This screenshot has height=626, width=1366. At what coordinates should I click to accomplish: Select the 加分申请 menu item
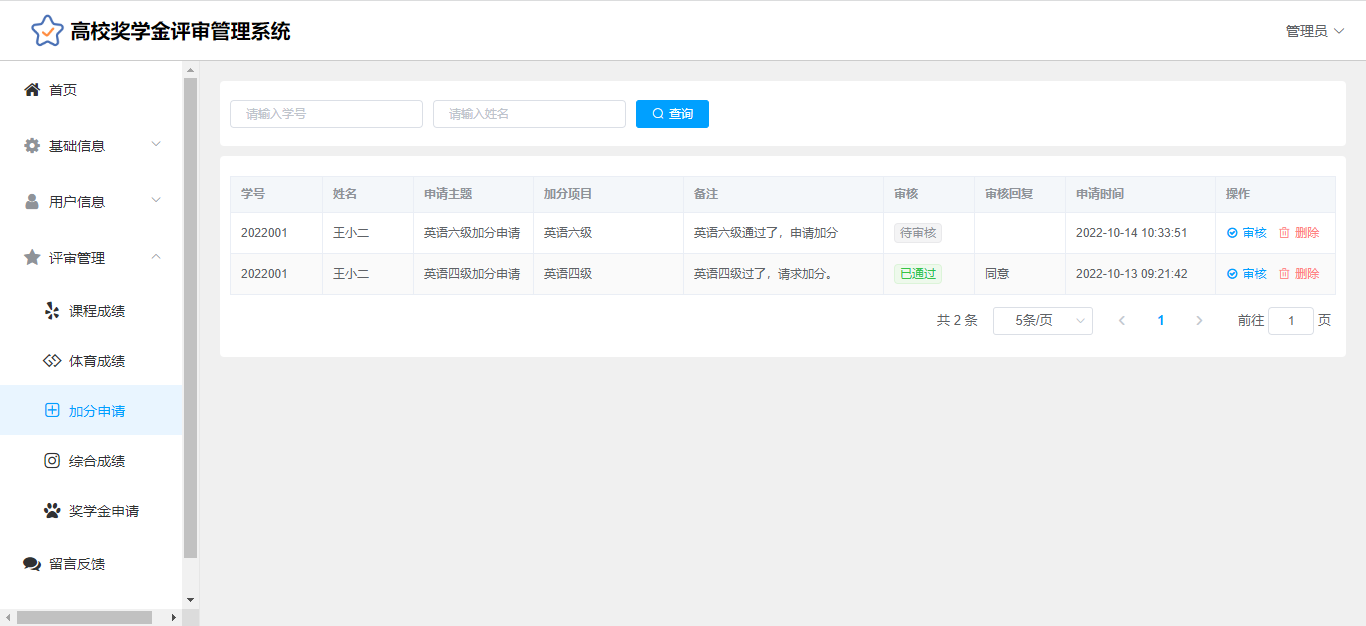pyautogui.click(x=96, y=411)
